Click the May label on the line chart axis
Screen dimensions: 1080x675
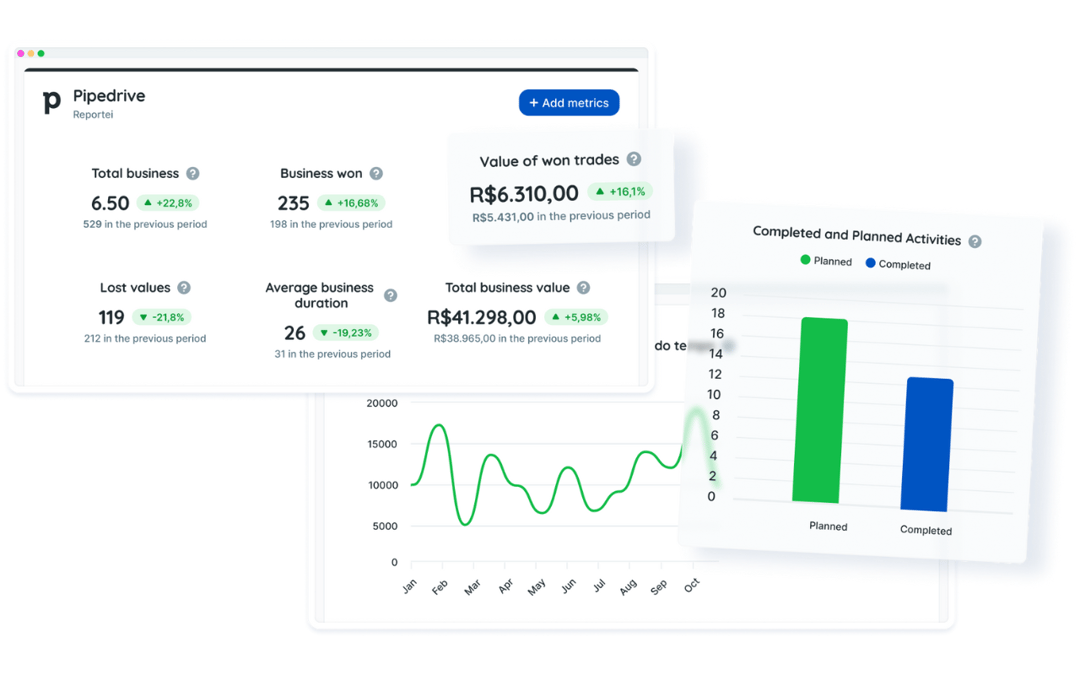click(537, 588)
